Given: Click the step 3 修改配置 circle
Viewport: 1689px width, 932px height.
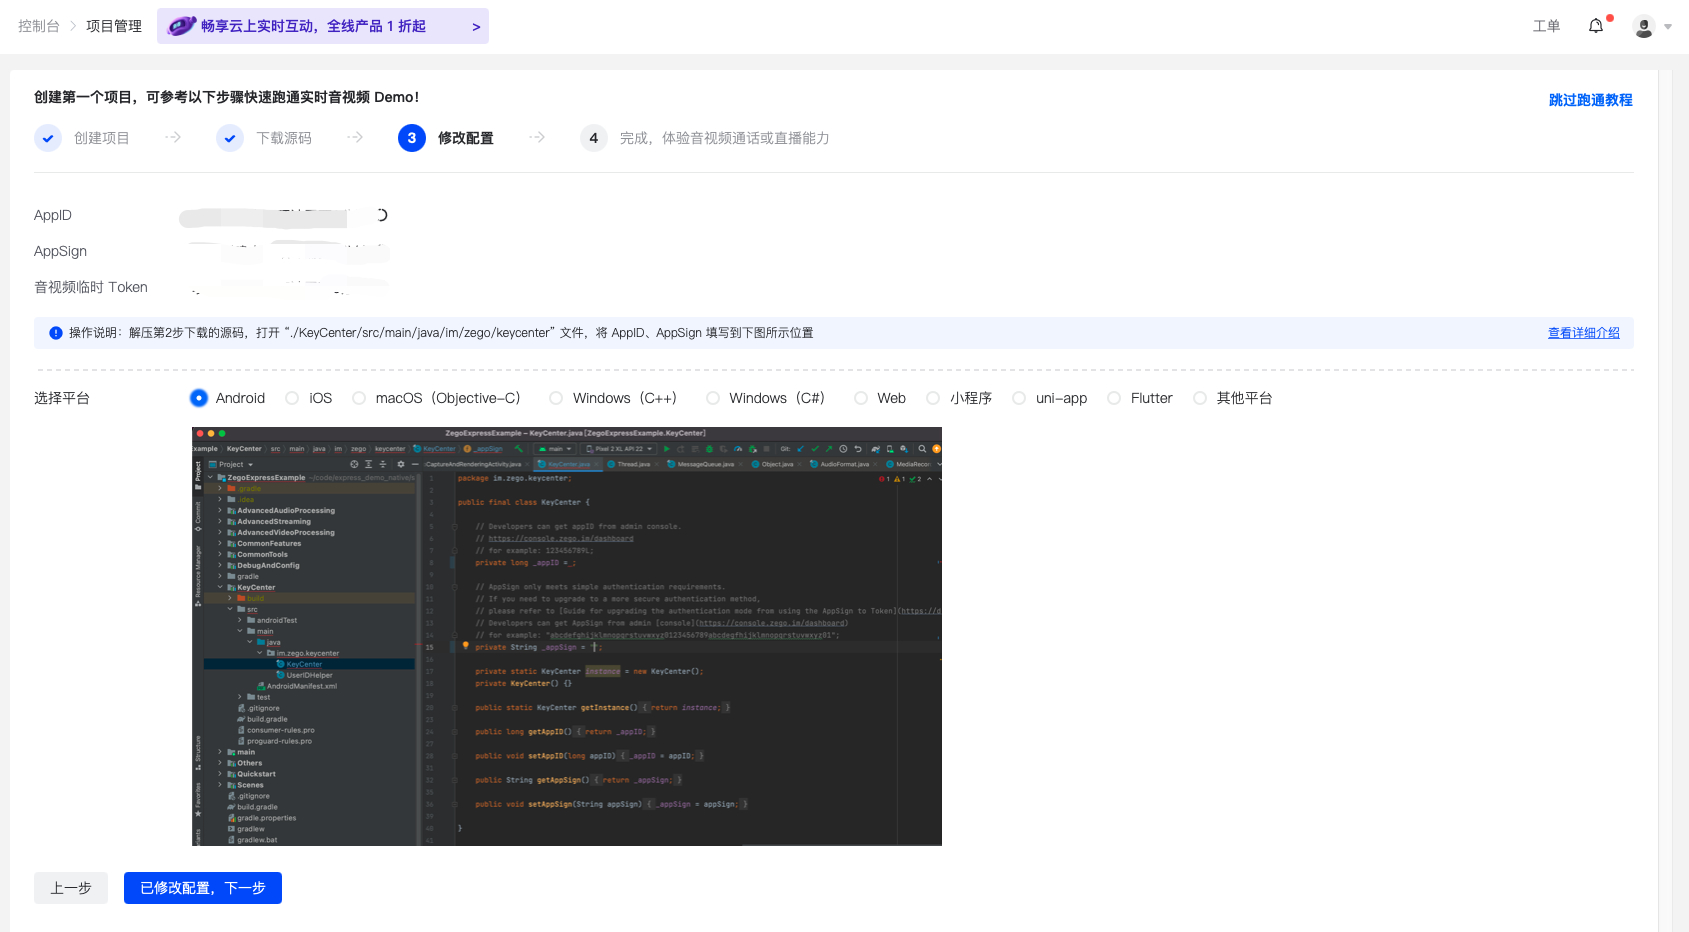Looking at the screenshot, I should pyautogui.click(x=411, y=138).
